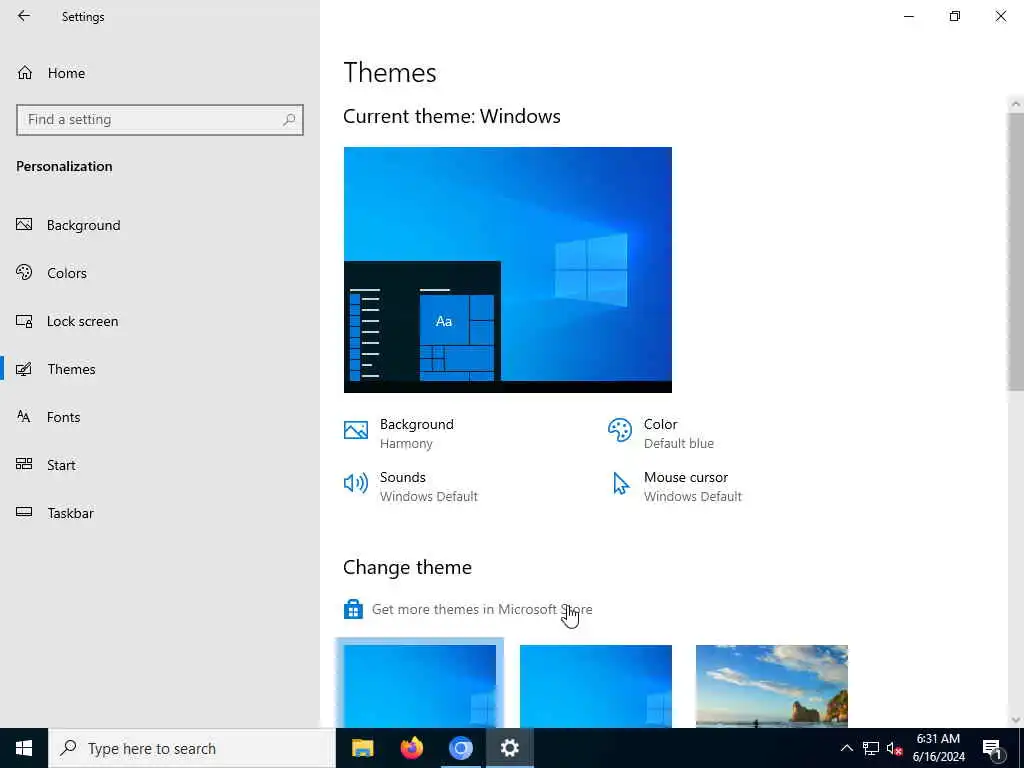Click the theme Background image icon
Image resolution: width=1024 pixels, height=768 pixels.
click(356, 430)
